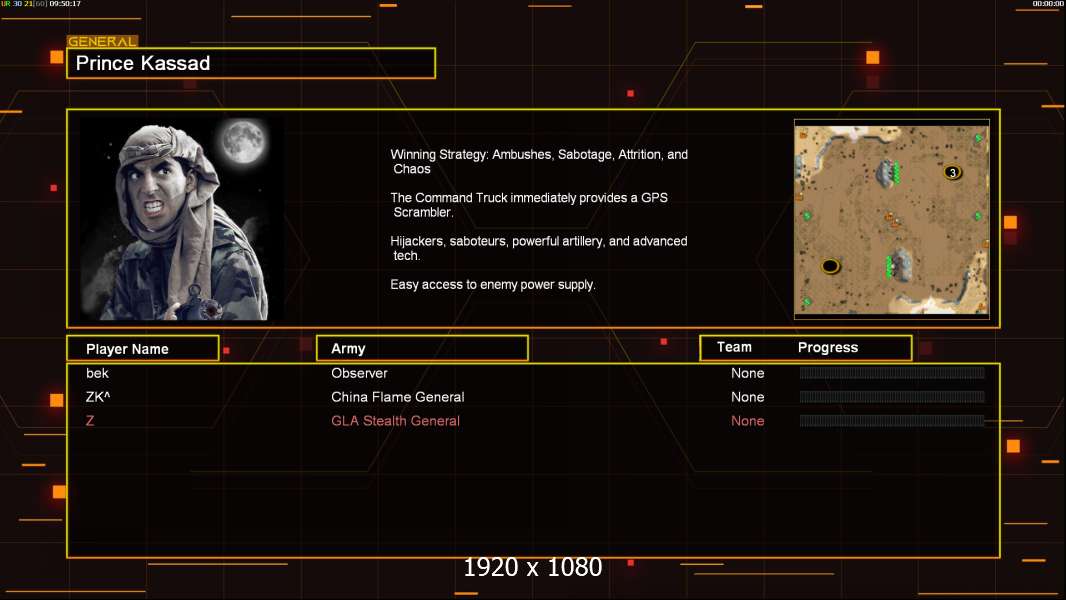Select start position marker 3 on the map

(x=952, y=172)
